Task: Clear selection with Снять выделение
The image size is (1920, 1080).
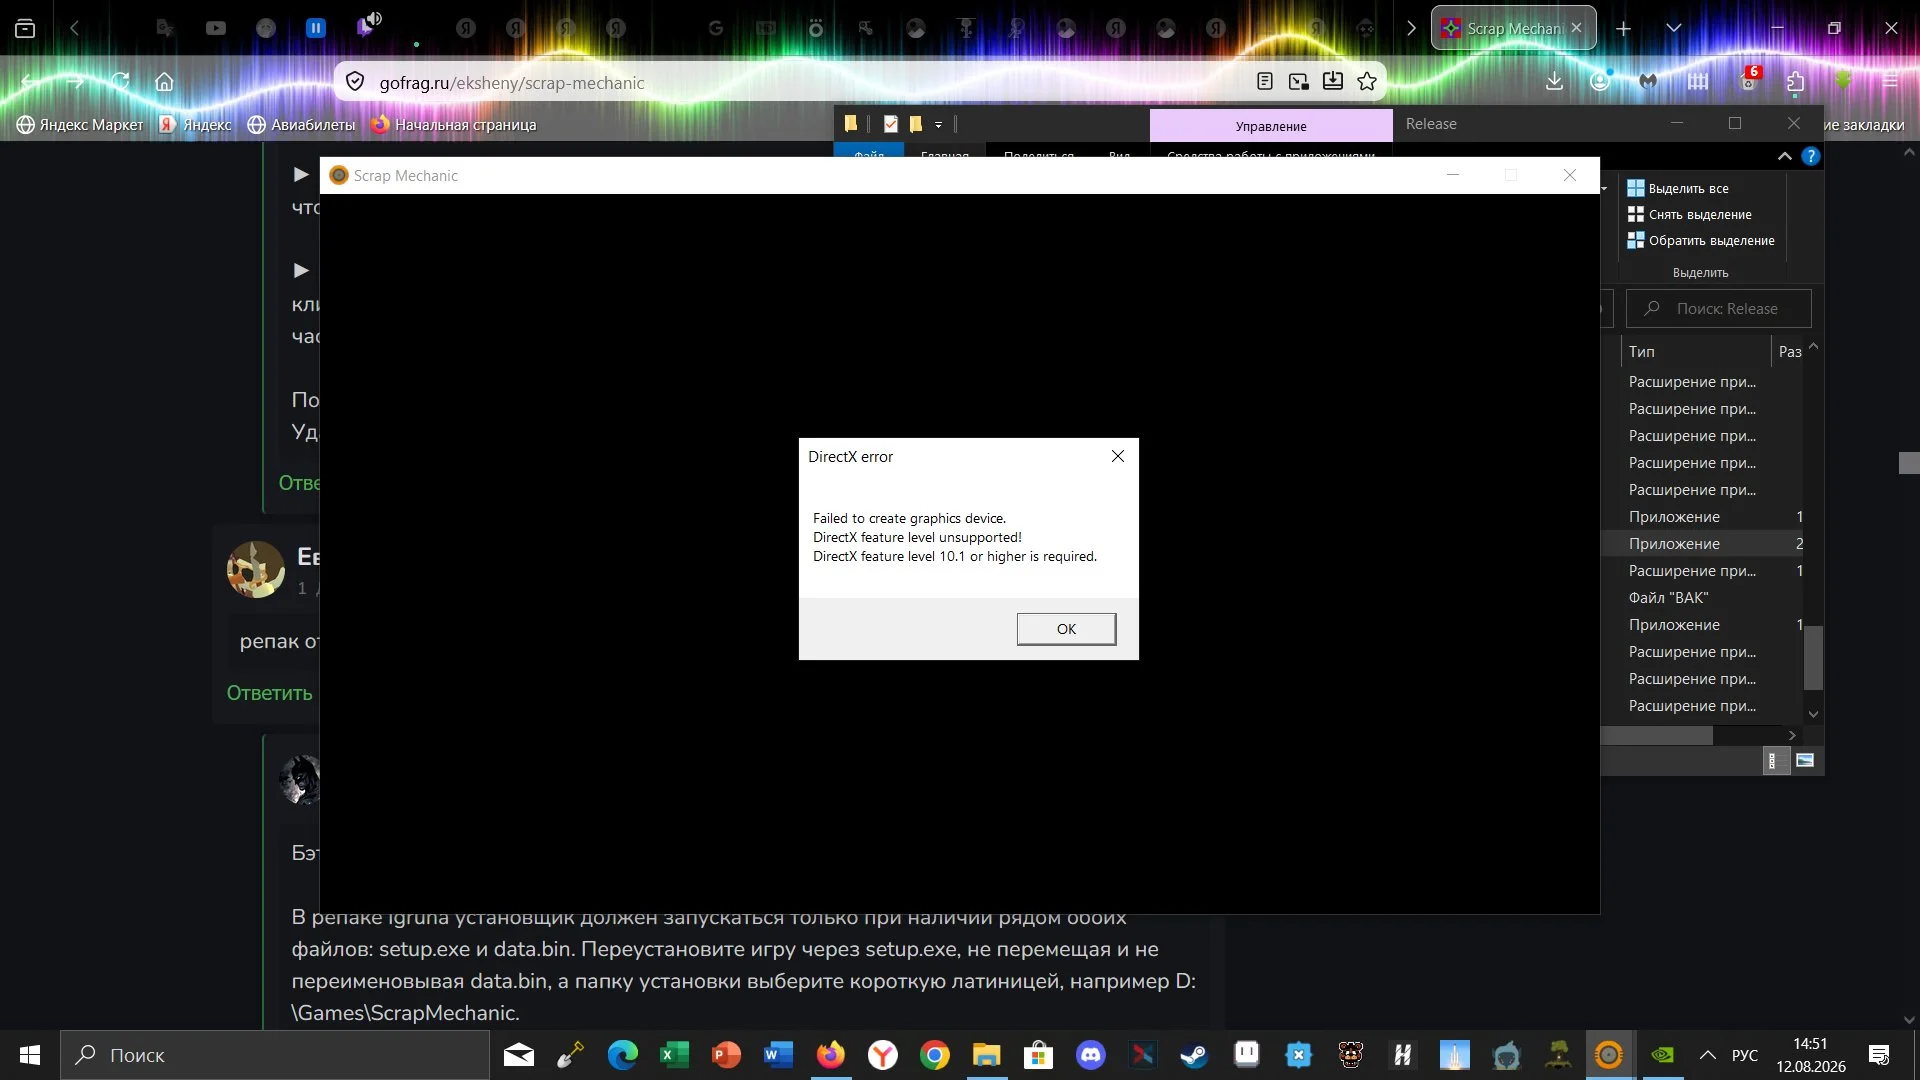Action: pyautogui.click(x=1690, y=214)
